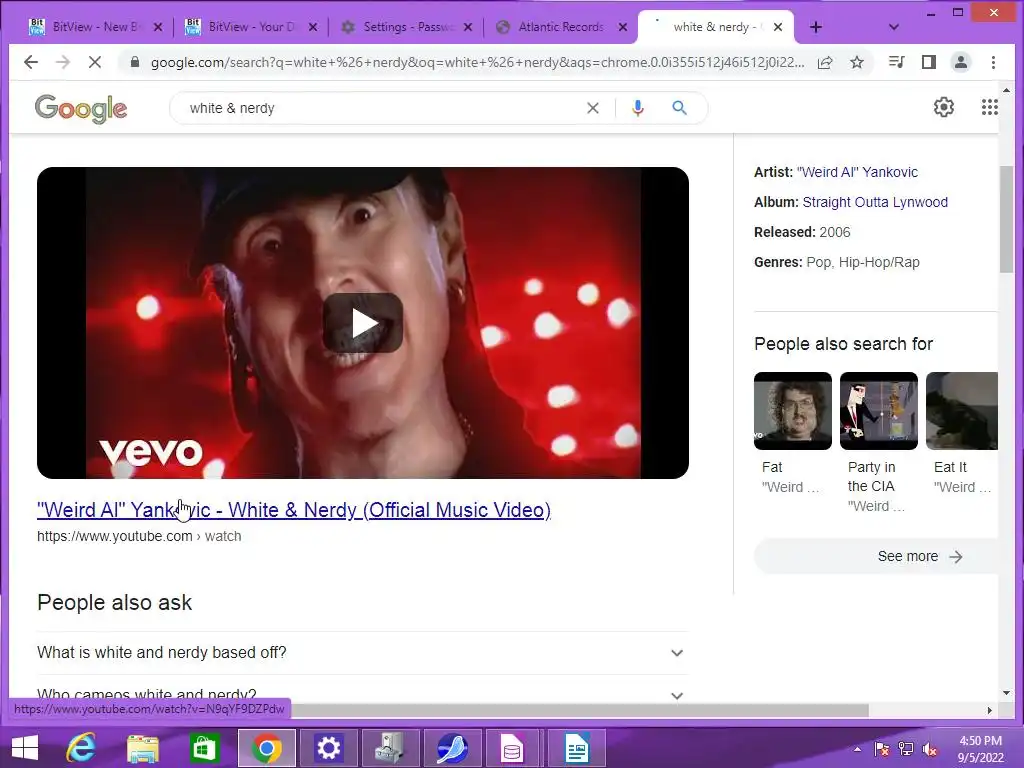Click the address bar URL

tap(477, 62)
